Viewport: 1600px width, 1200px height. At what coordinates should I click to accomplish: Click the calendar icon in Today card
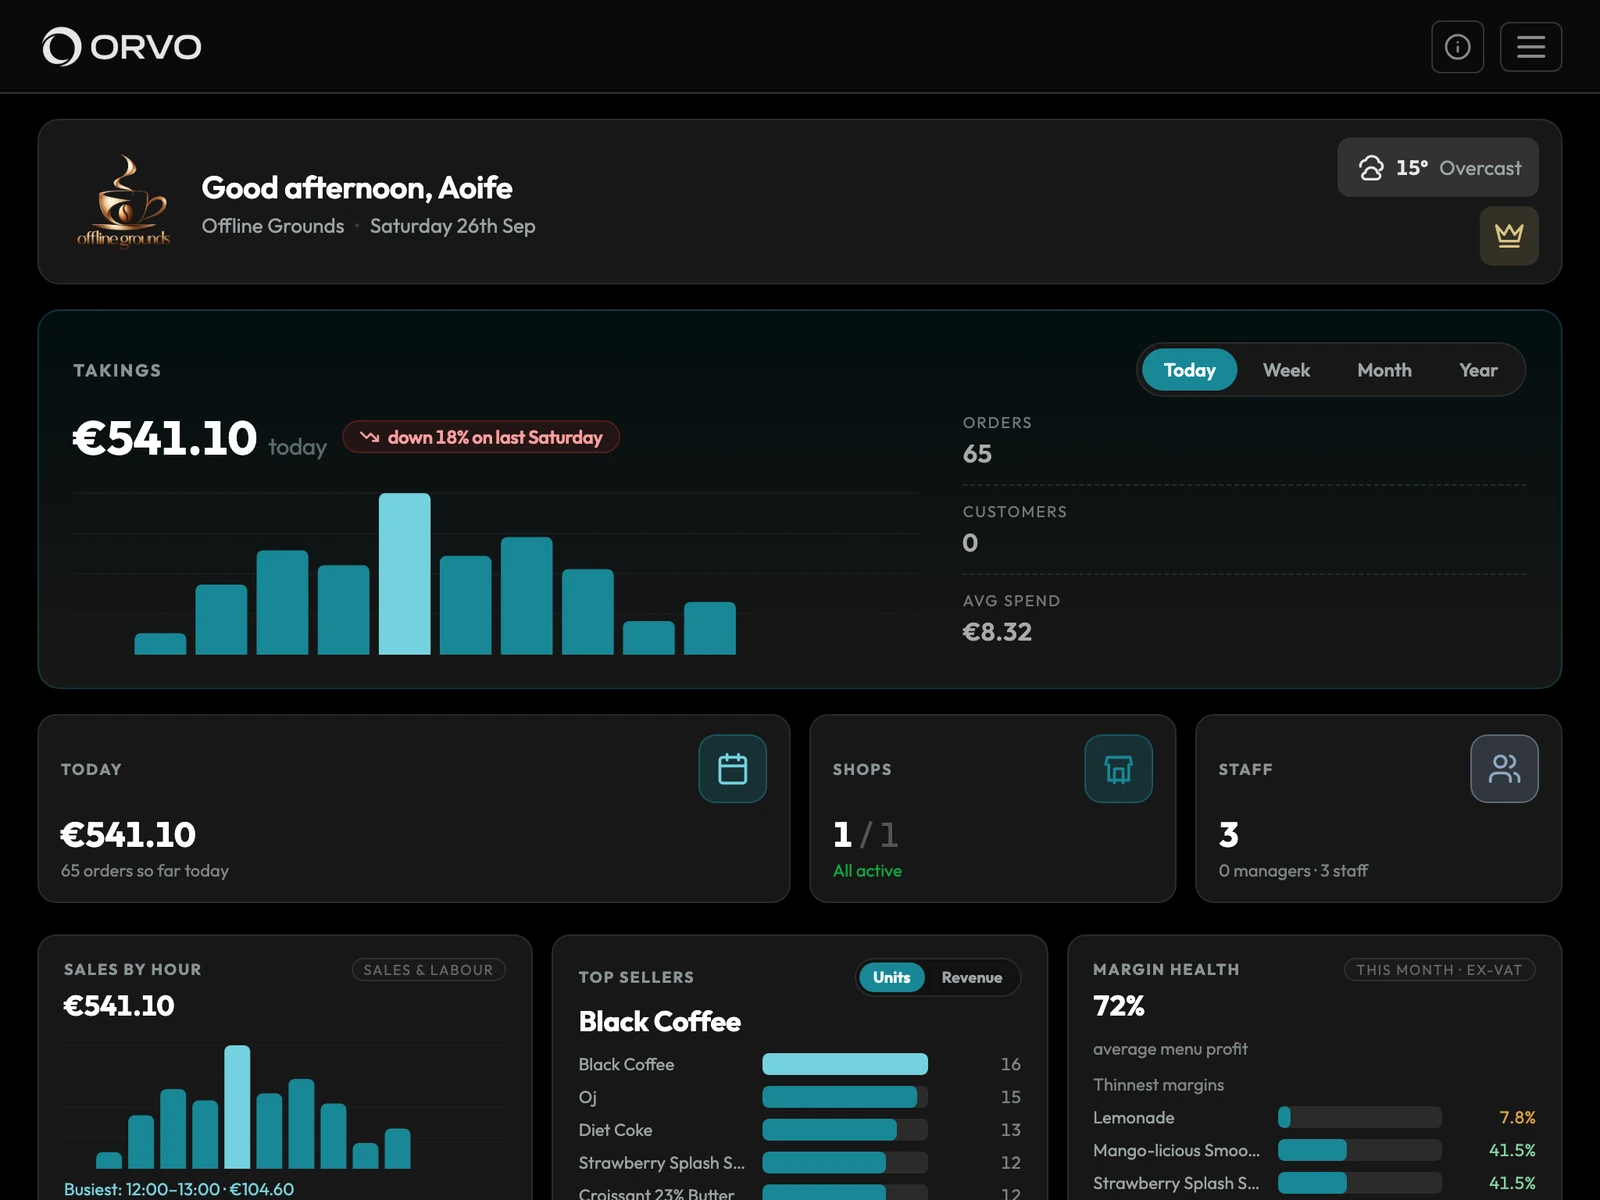click(732, 769)
